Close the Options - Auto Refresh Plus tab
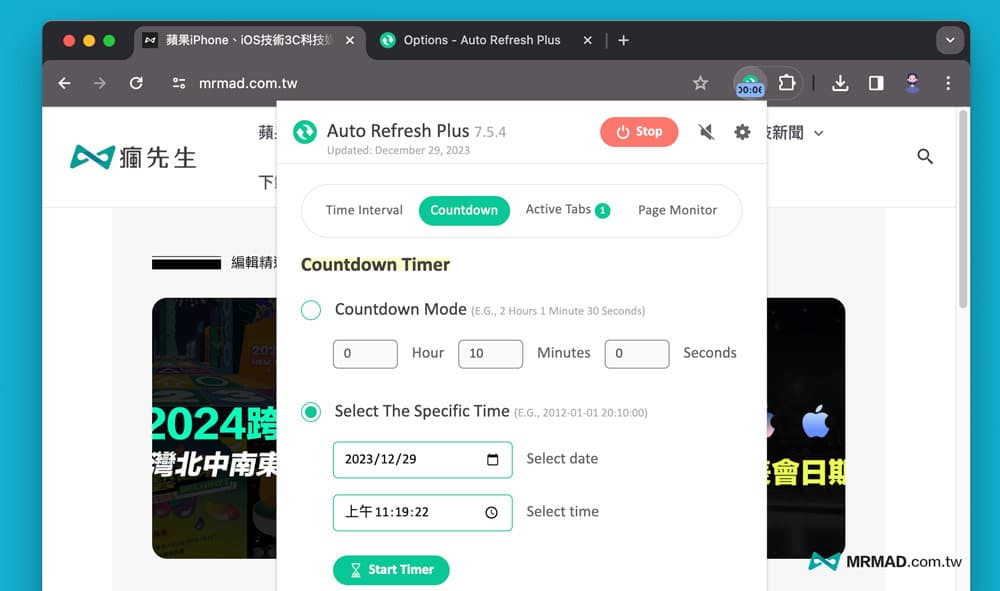 [587, 40]
